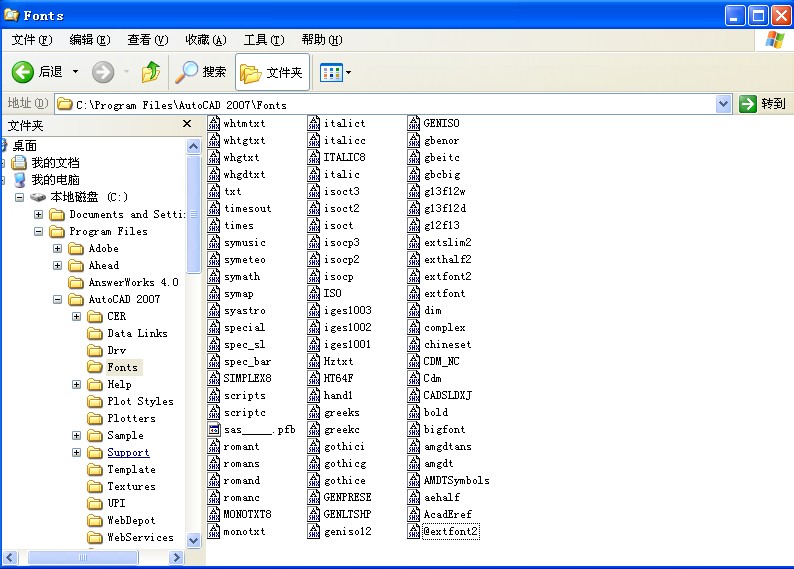Select the GENISO font file icon
The width and height of the screenshot is (794, 569).
(x=414, y=123)
